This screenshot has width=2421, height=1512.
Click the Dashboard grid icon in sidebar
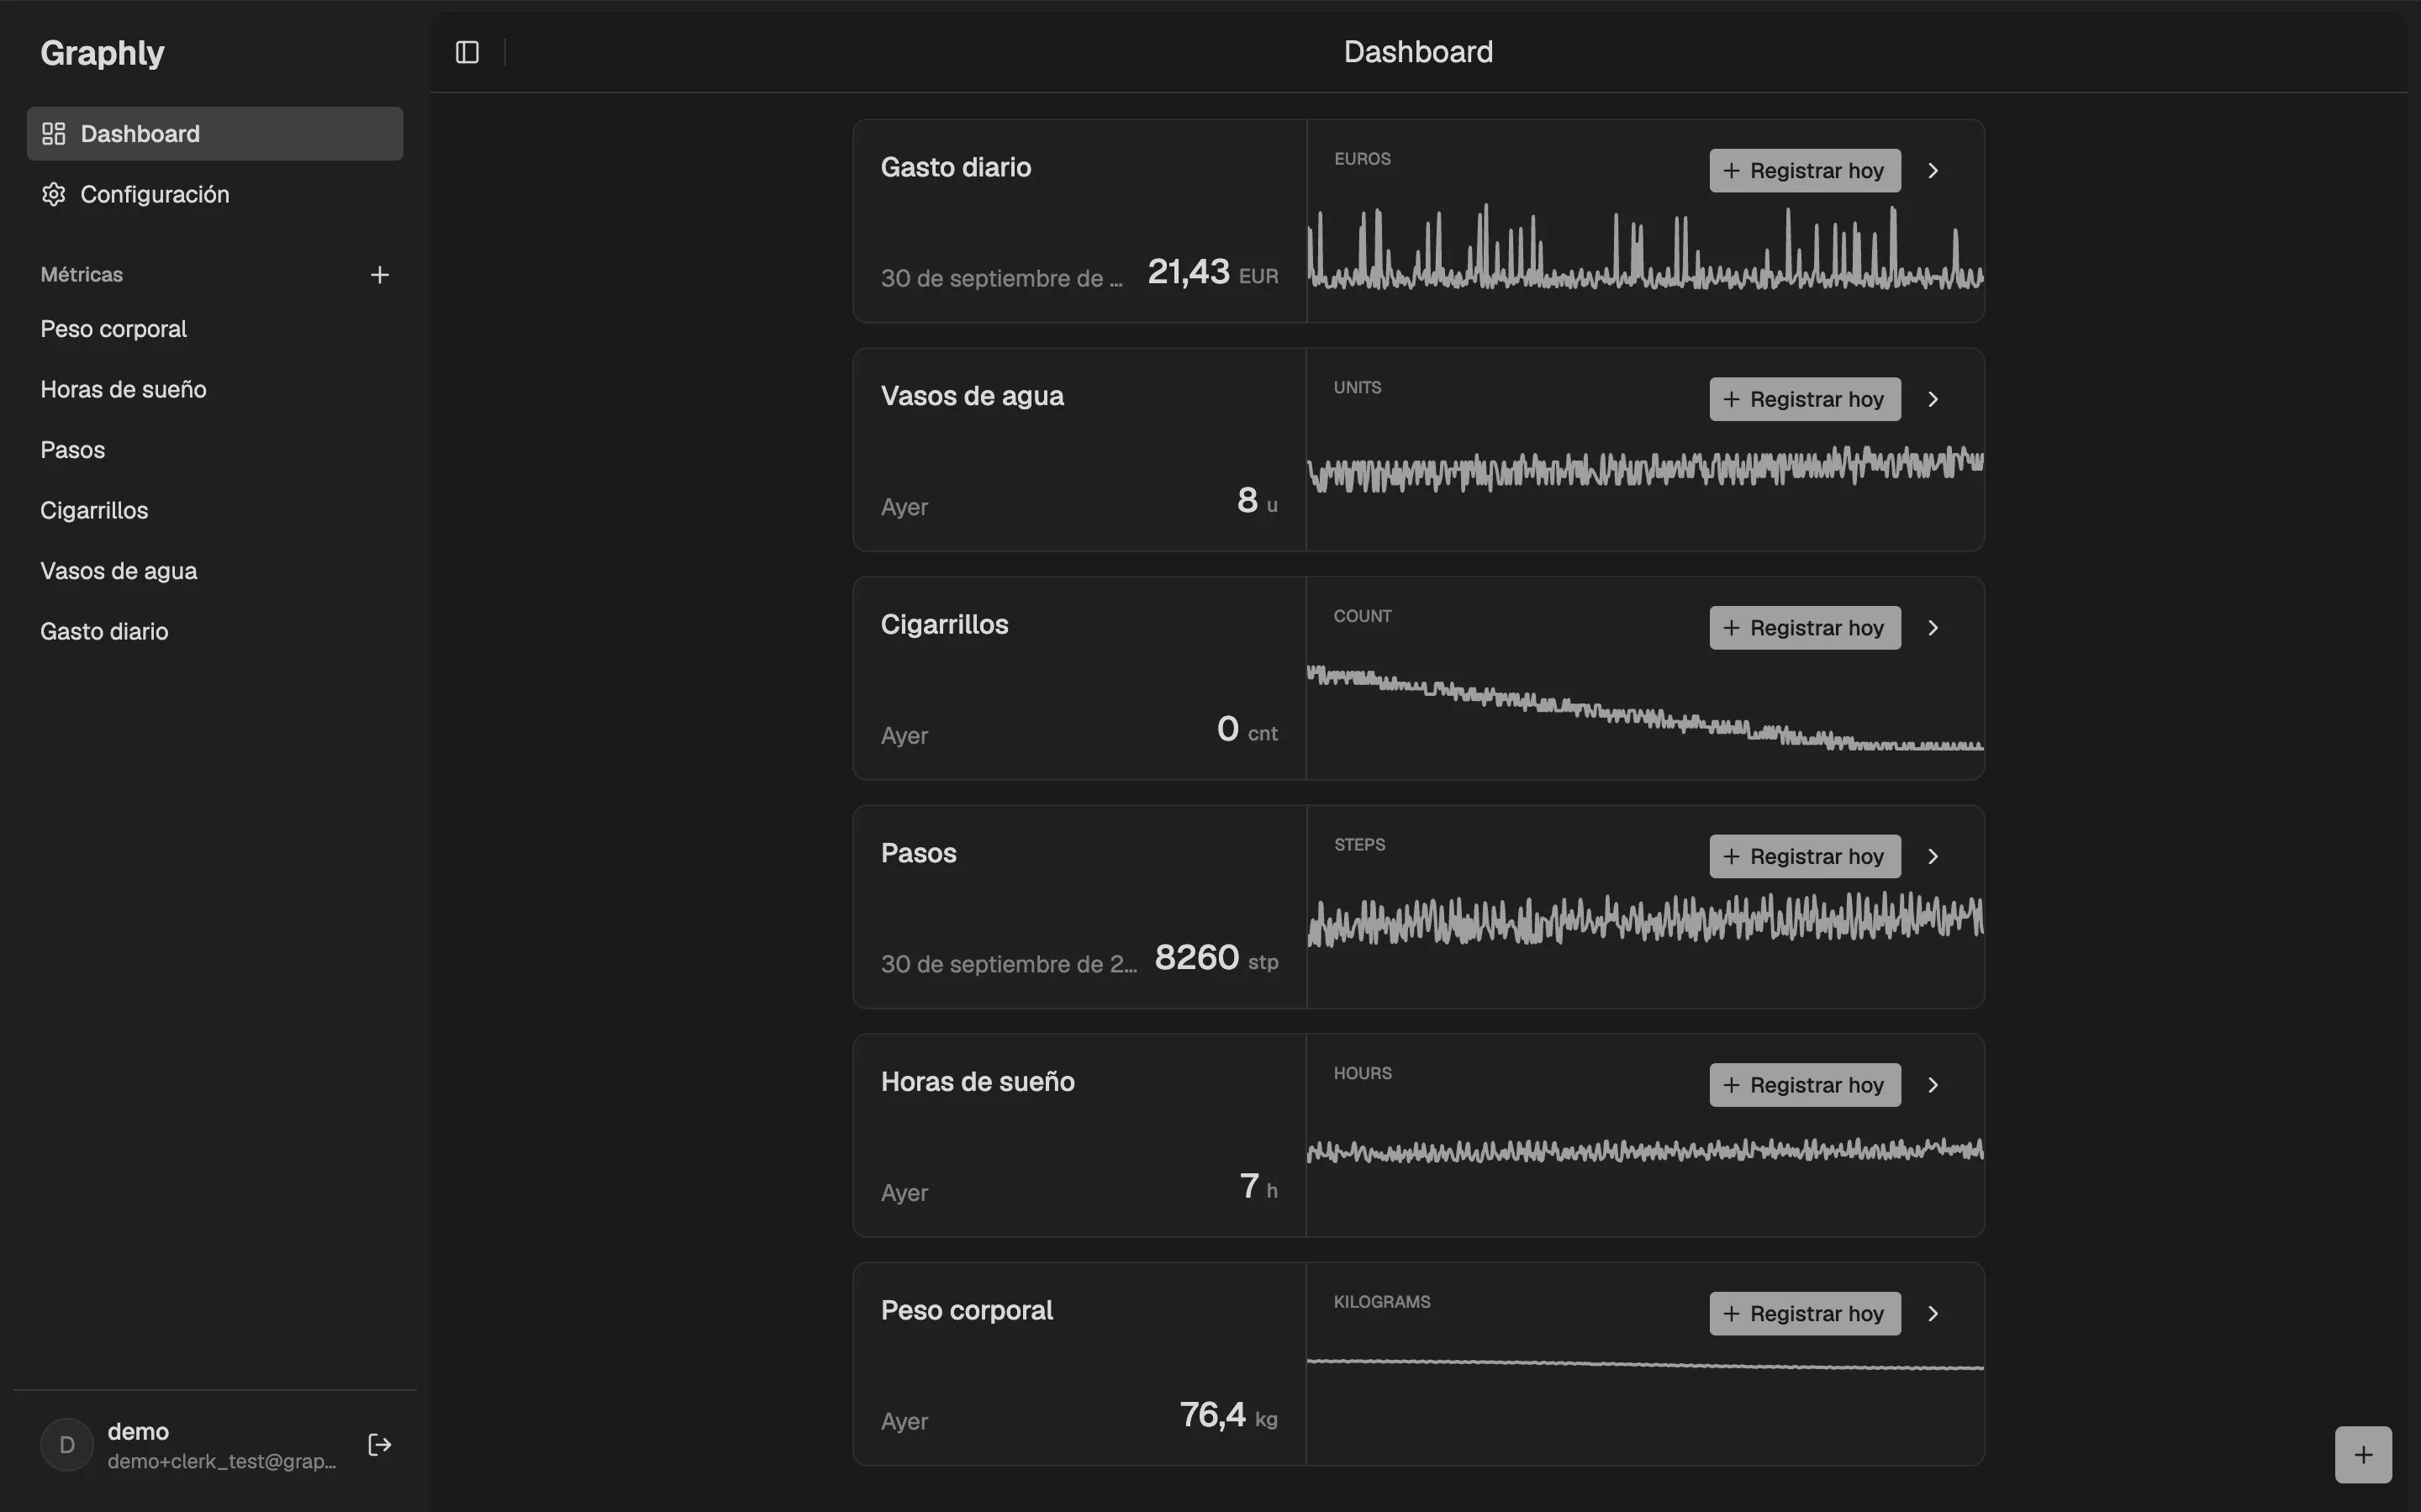(54, 133)
